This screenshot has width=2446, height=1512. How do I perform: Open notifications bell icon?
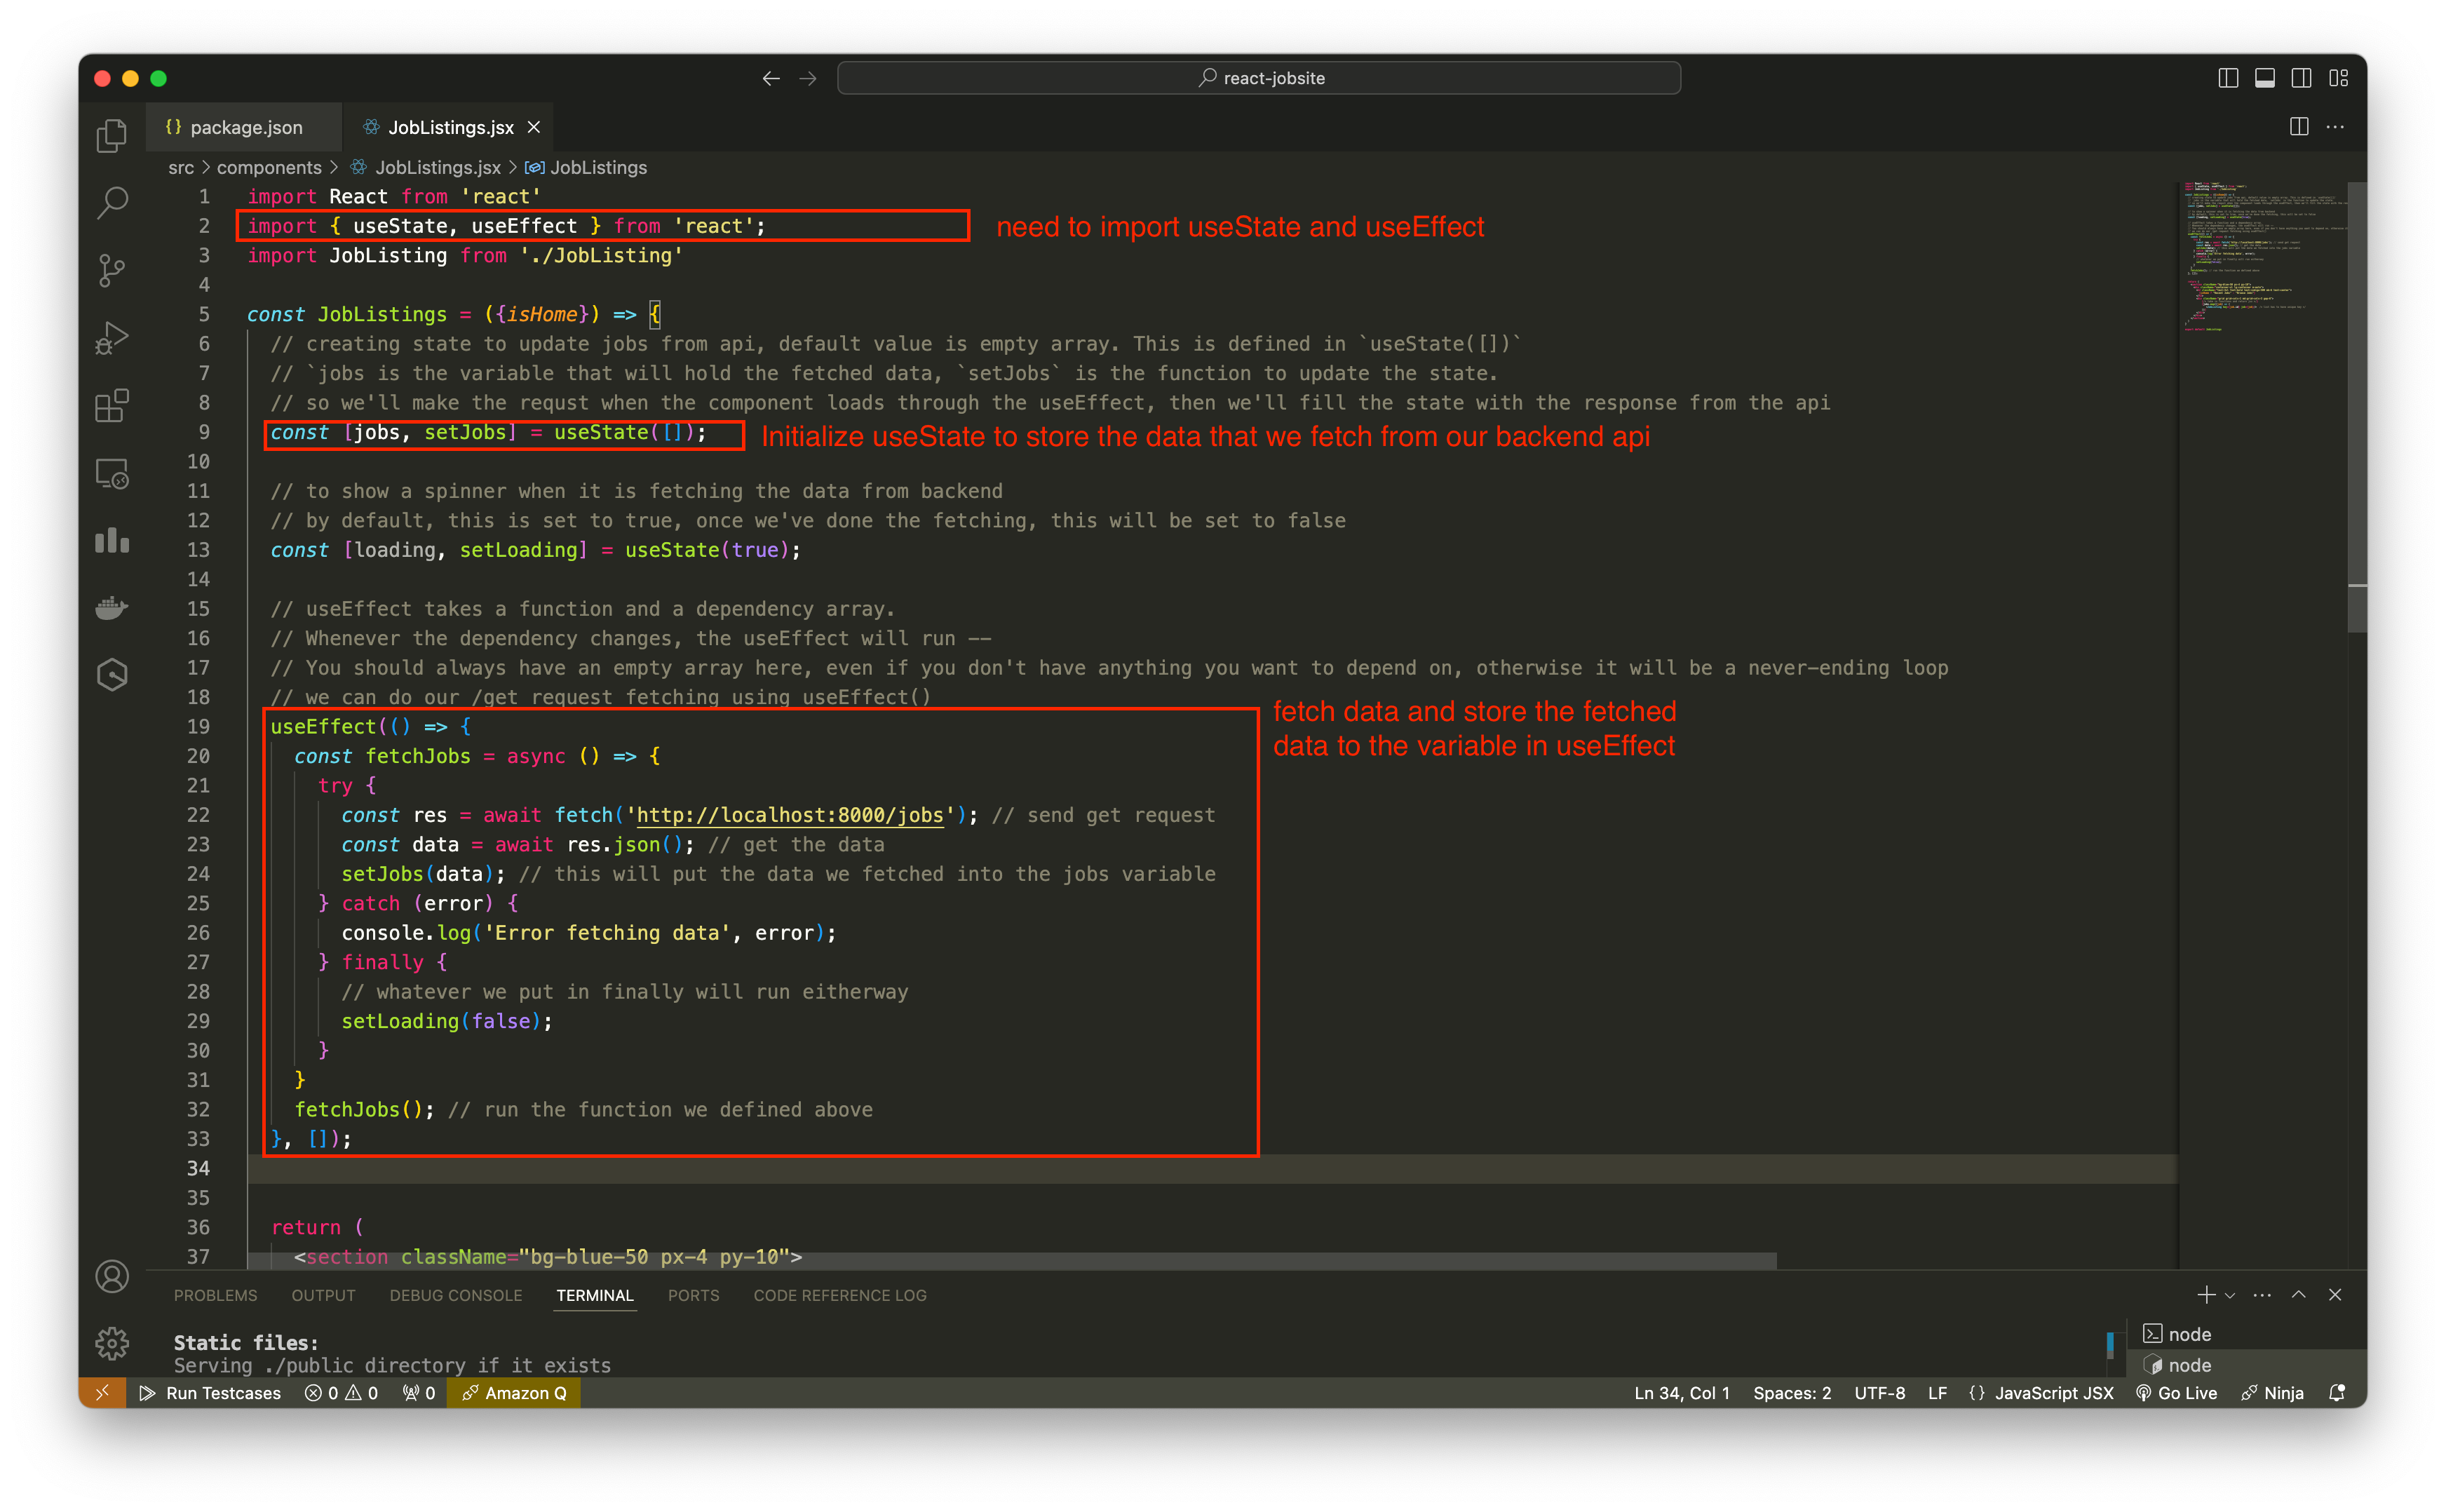[2337, 1393]
